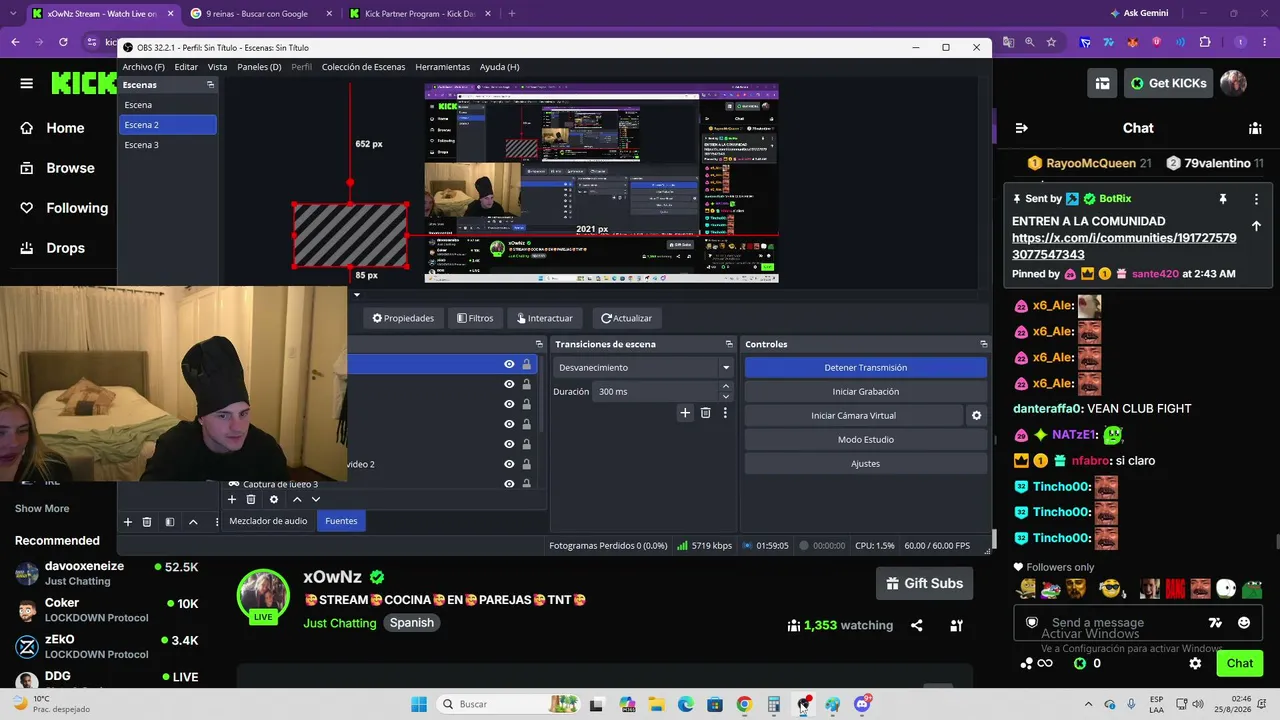Toggle visibility of the selected top source

click(509, 364)
